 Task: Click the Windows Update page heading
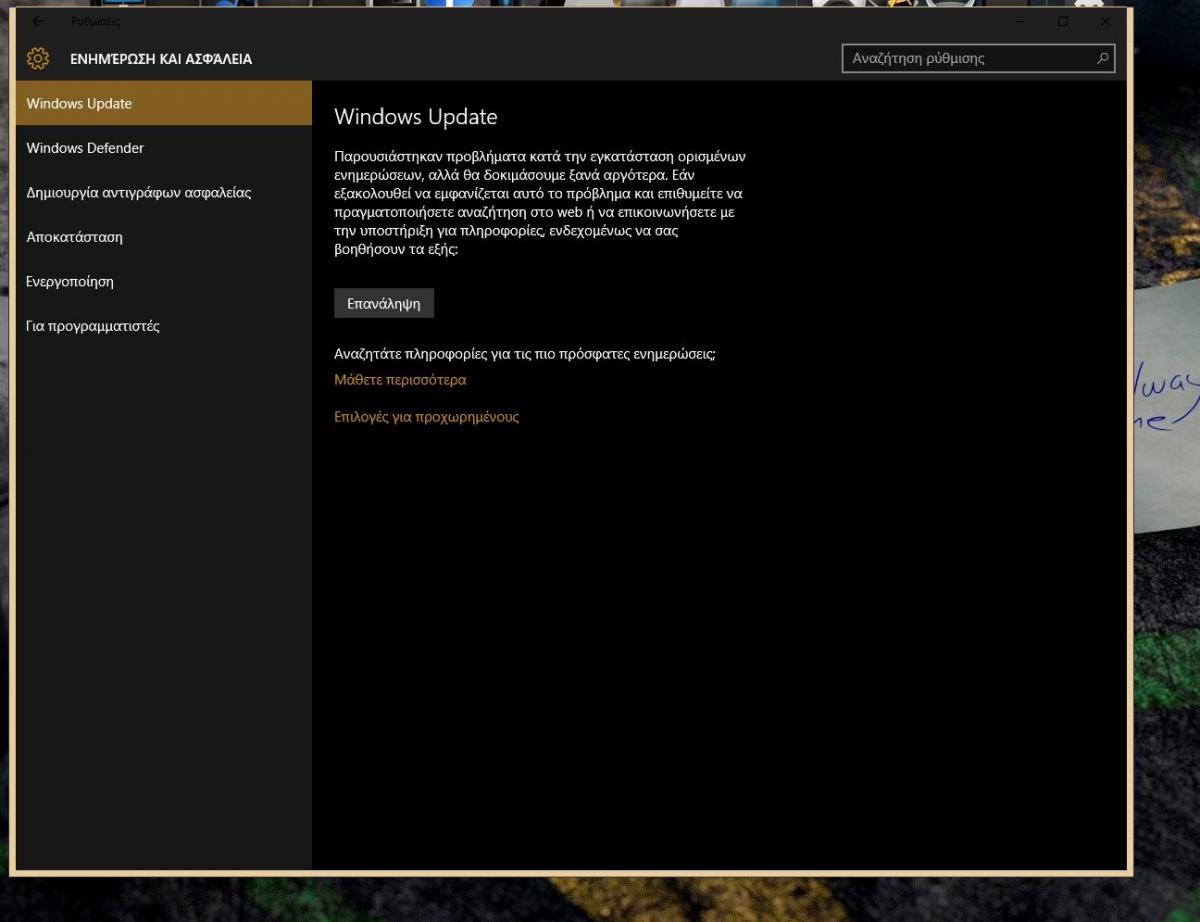[415, 117]
